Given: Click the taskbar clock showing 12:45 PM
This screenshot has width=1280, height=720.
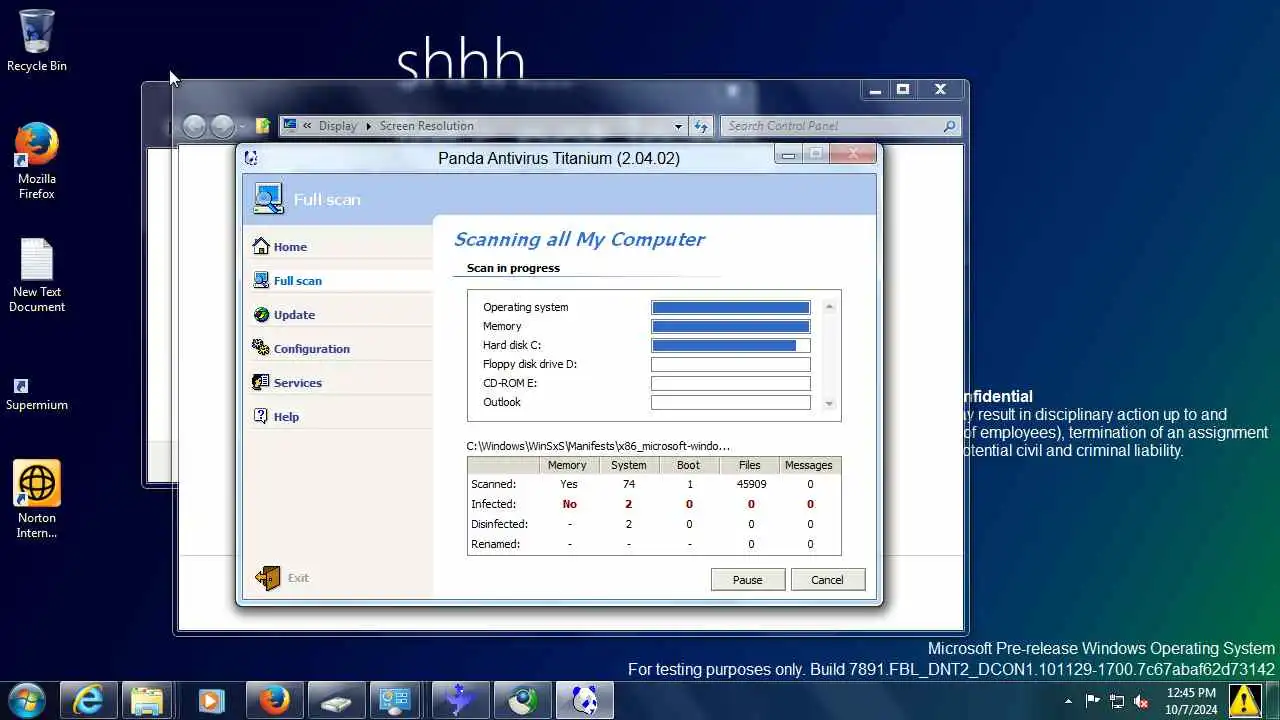Looking at the screenshot, I should tap(1192, 701).
